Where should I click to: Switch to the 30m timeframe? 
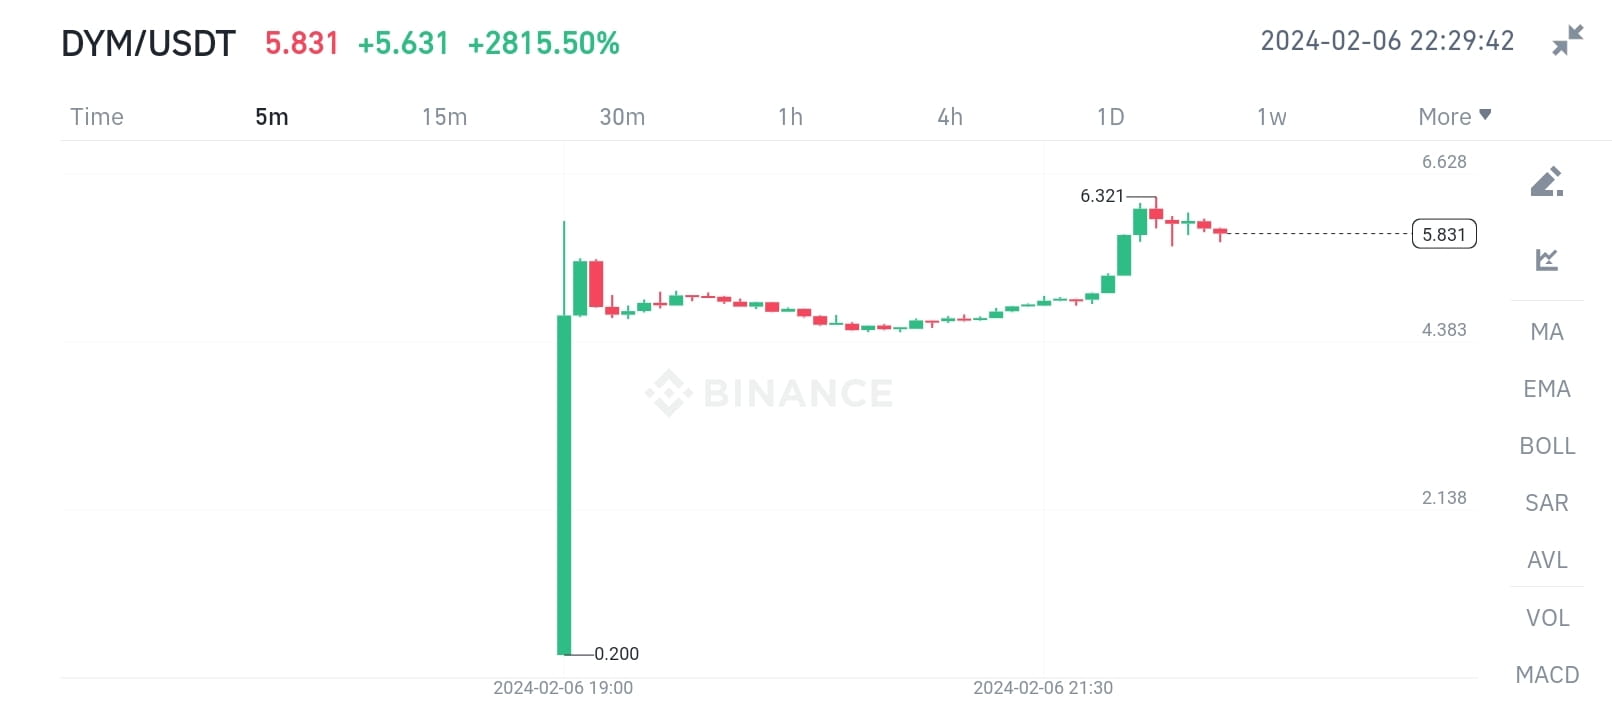622,116
